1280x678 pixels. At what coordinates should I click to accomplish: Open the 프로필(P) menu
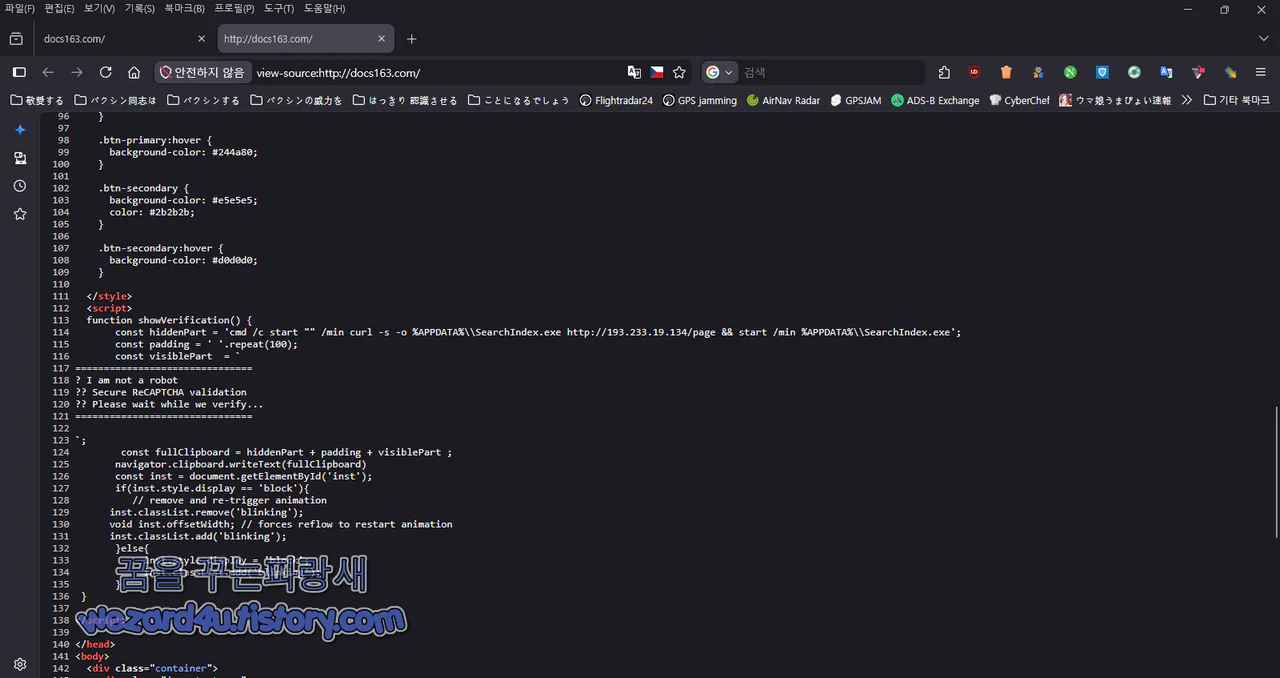click(234, 9)
